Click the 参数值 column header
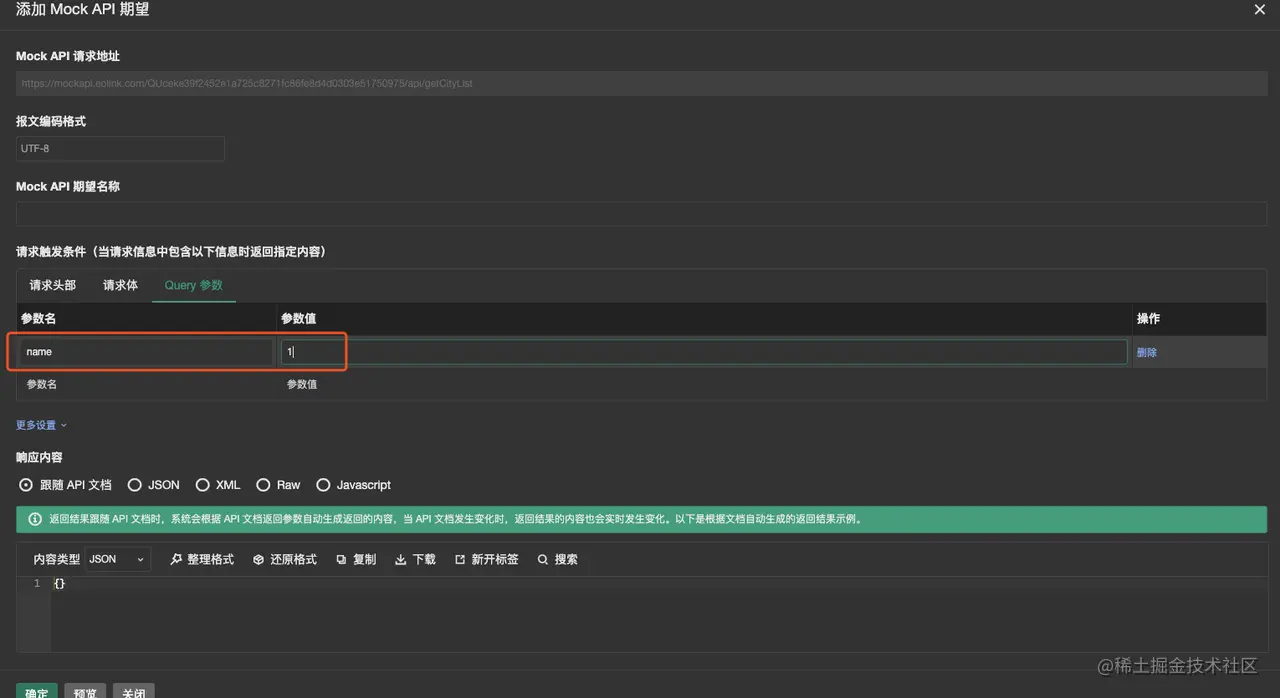1280x698 pixels. click(299, 319)
